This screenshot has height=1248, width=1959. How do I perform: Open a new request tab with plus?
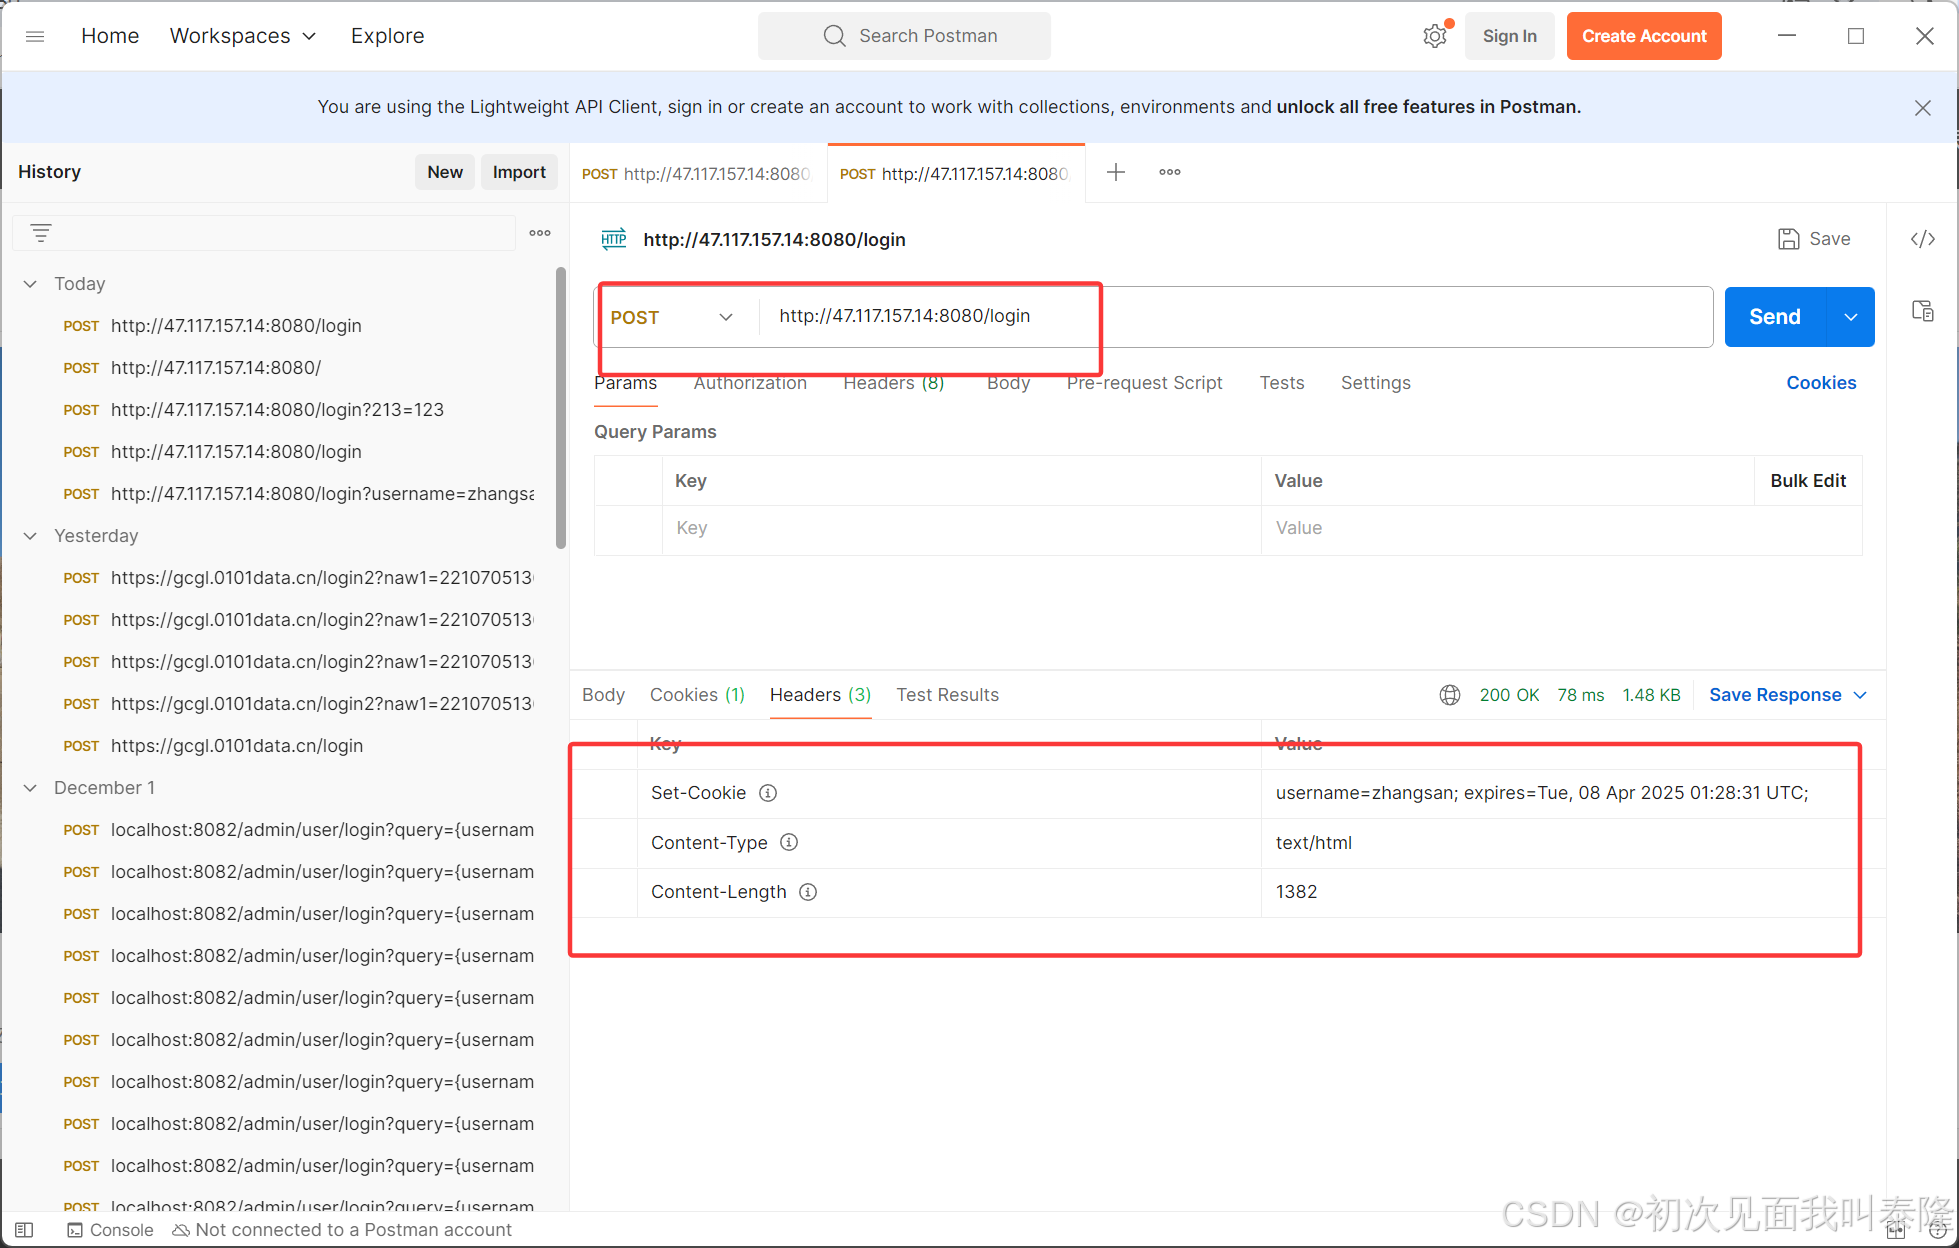click(x=1116, y=172)
